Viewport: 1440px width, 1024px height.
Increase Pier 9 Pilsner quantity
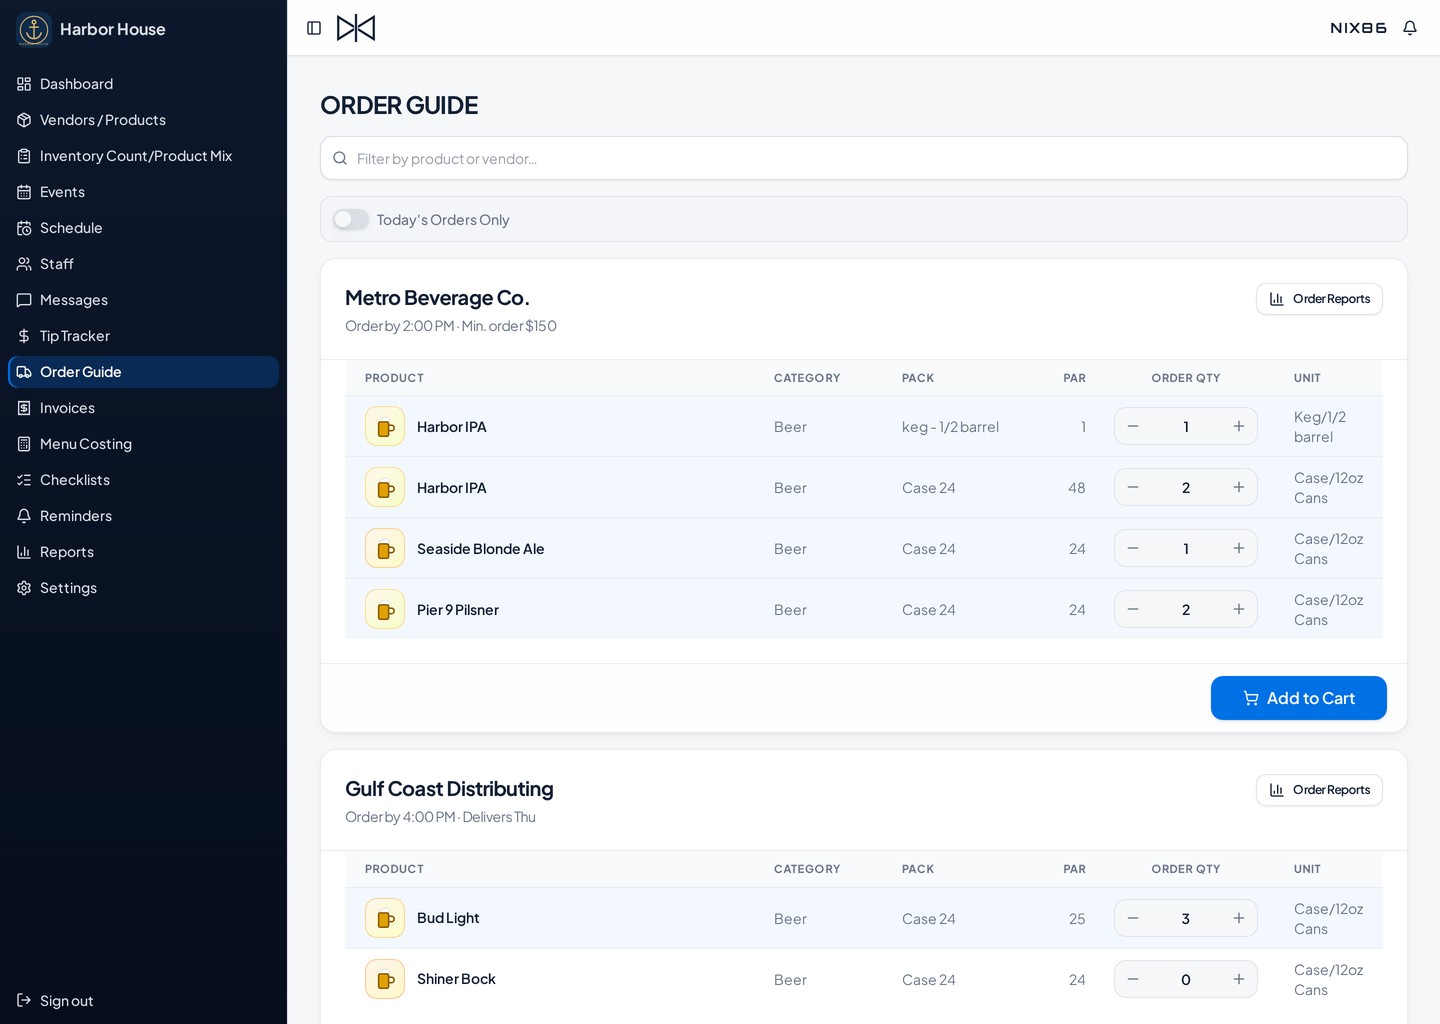(1239, 609)
